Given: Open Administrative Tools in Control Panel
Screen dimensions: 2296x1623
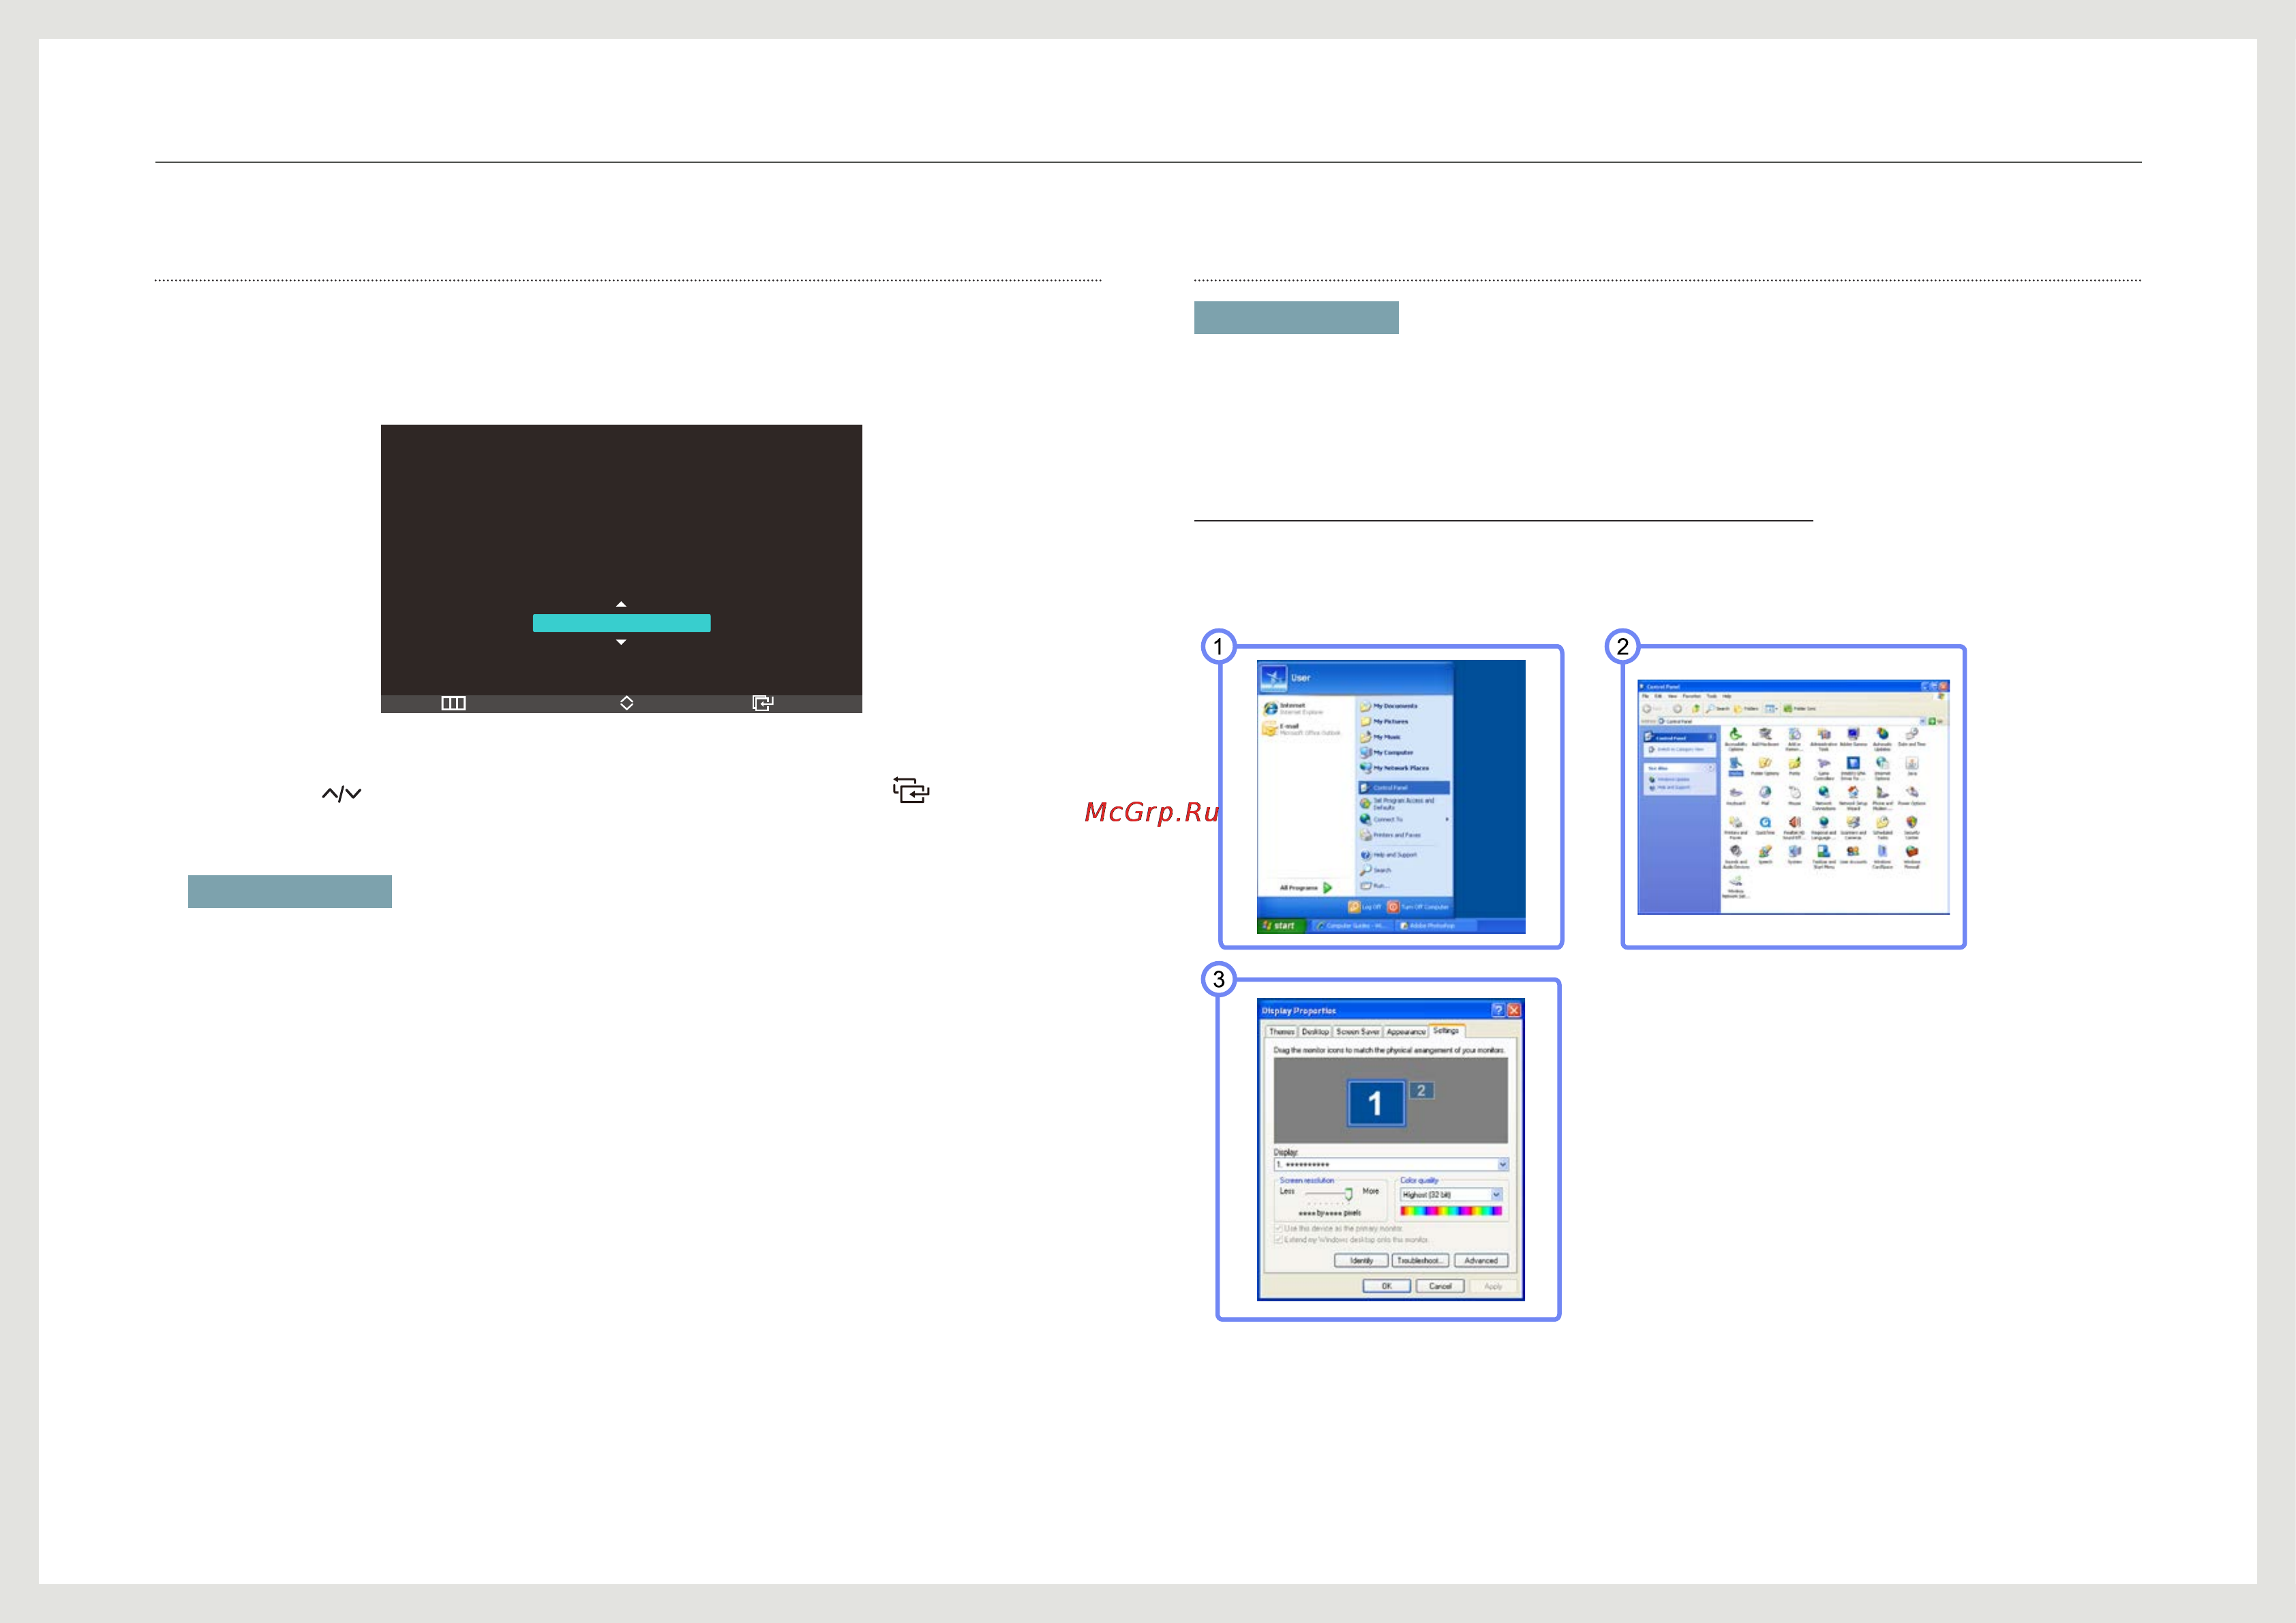Looking at the screenshot, I should click(x=1824, y=739).
